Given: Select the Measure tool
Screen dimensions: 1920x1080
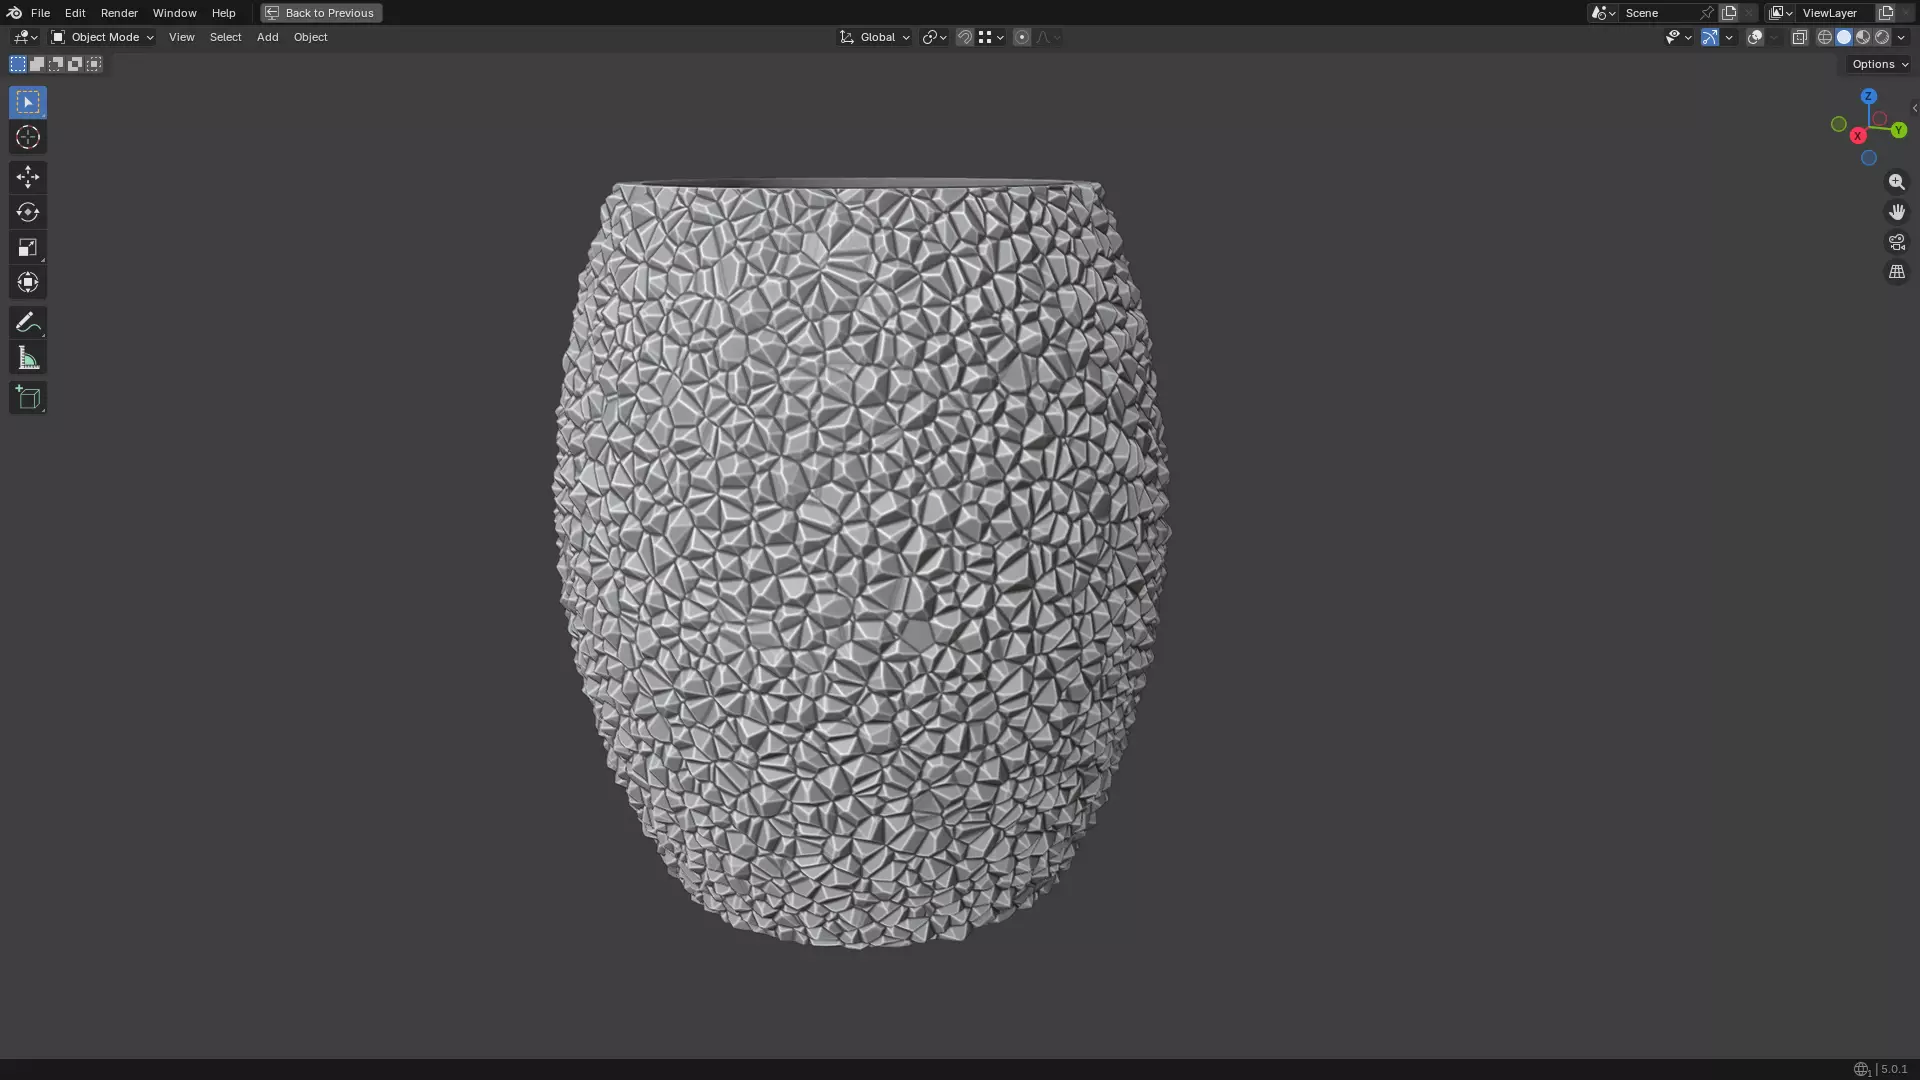Looking at the screenshot, I should [x=27, y=358].
